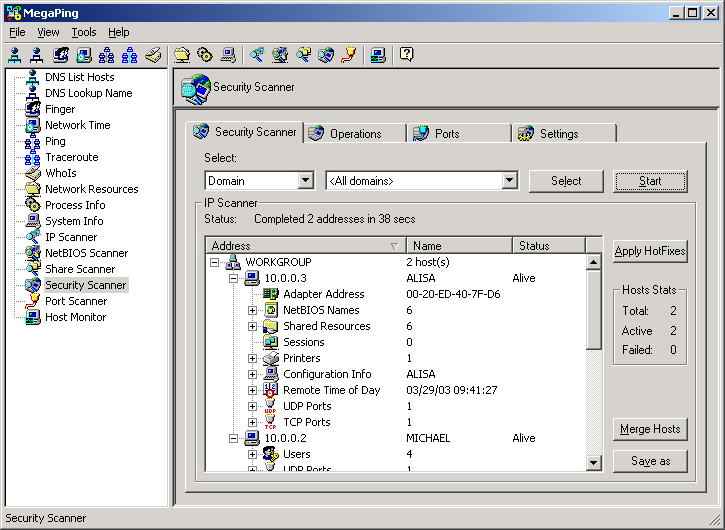
Task: Select DNS List Hosts in the left tree
Action: 80,77
